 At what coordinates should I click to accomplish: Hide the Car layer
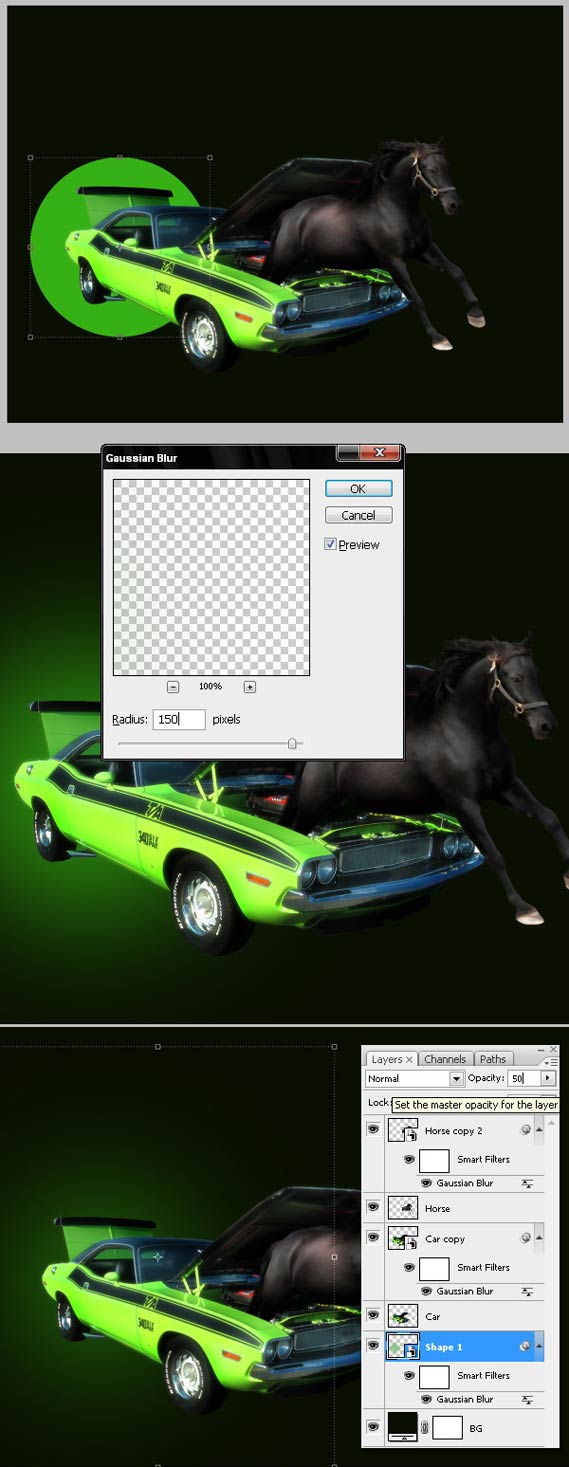(x=373, y=1316)
